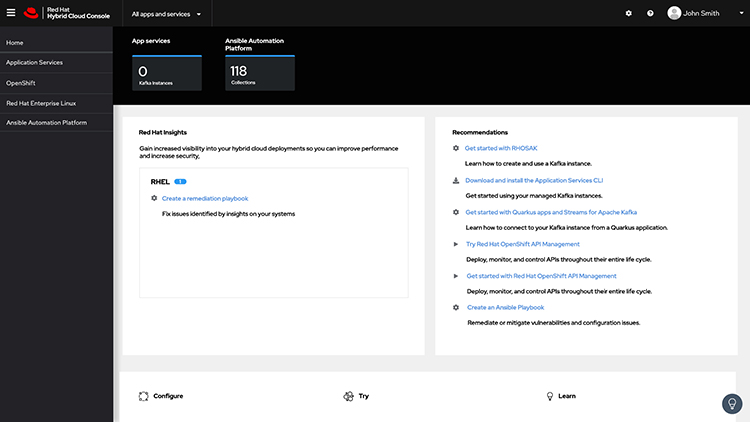Click the Configure section icon
The image size is (750, 422).
(x=143, y=396)
